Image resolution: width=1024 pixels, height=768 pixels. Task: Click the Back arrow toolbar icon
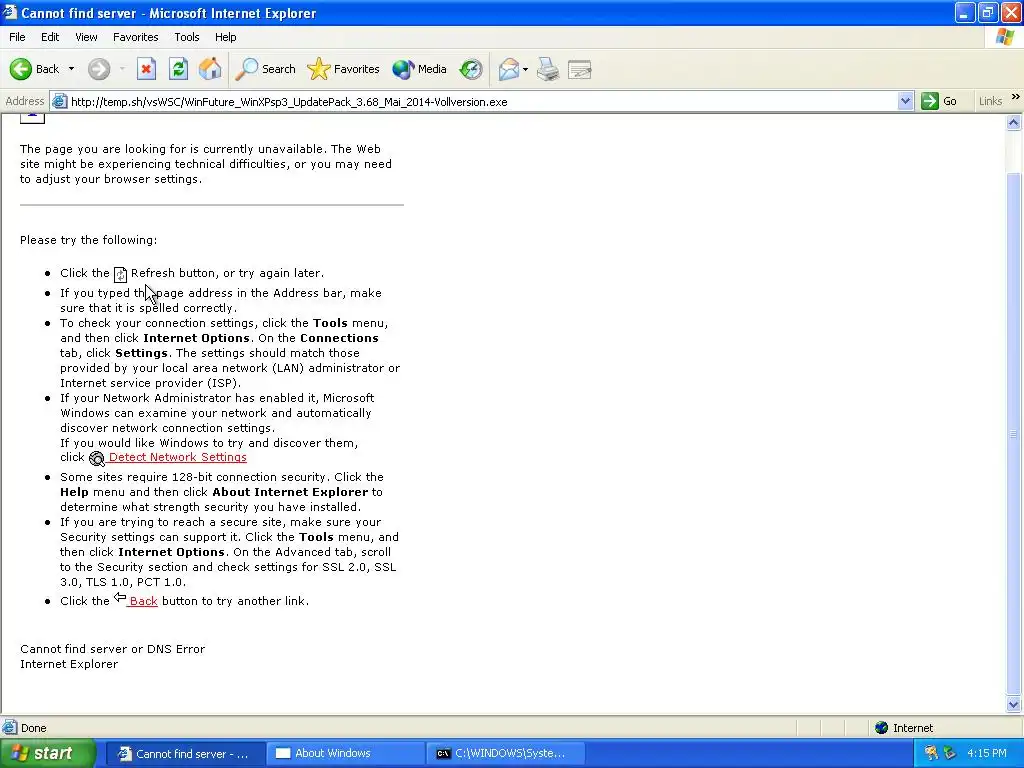coord(21,69)
